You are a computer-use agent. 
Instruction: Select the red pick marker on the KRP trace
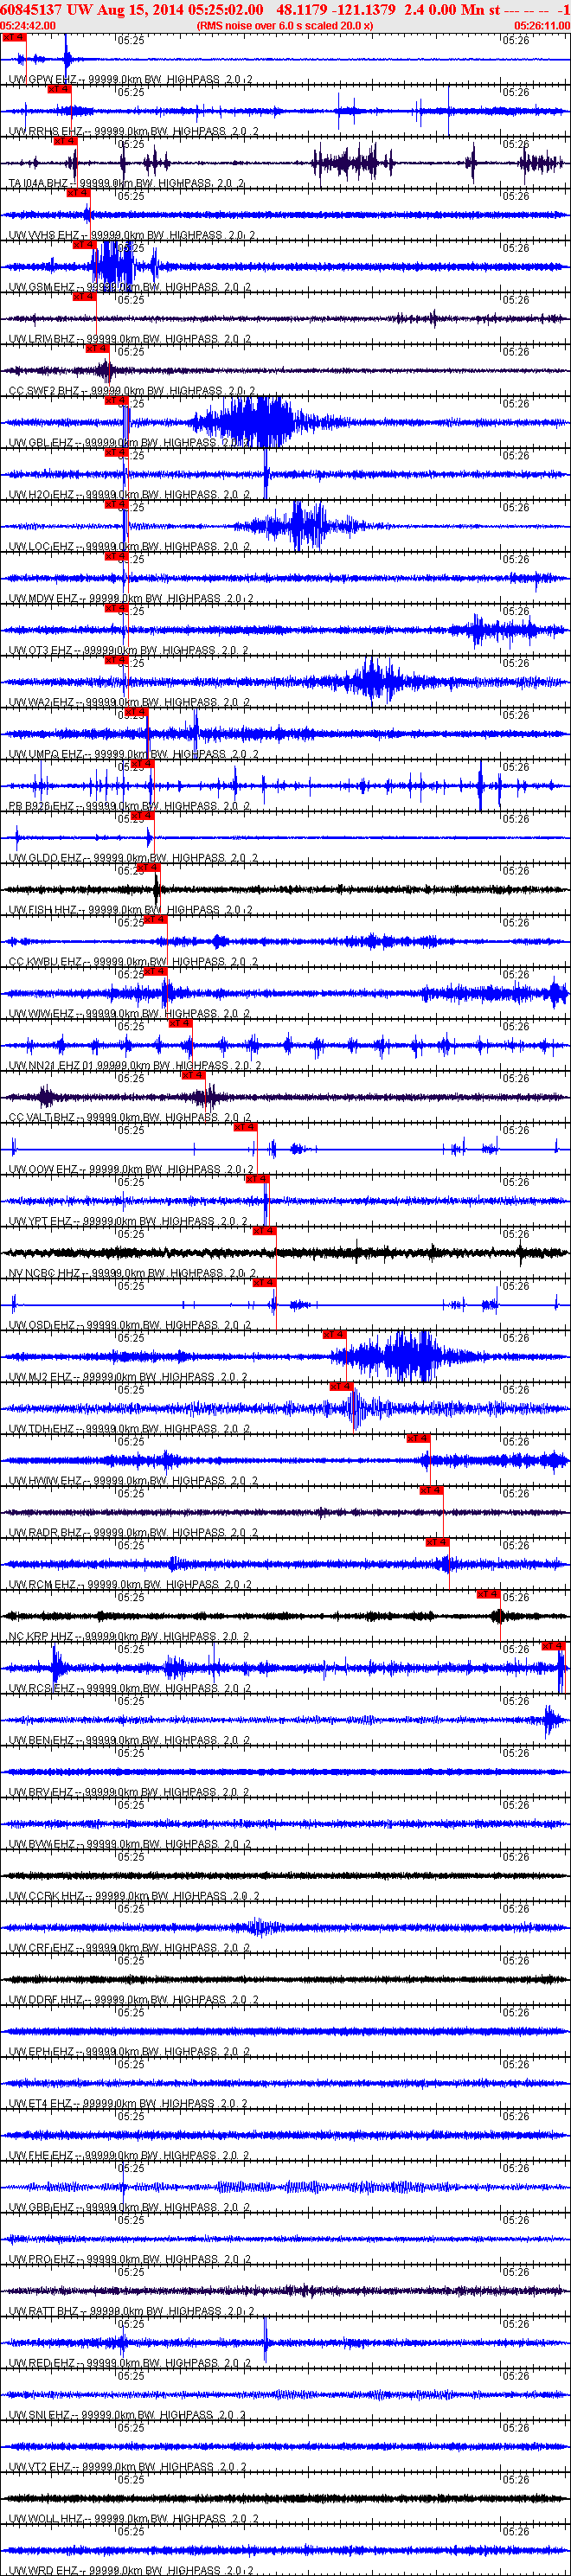coord(488,1594)
